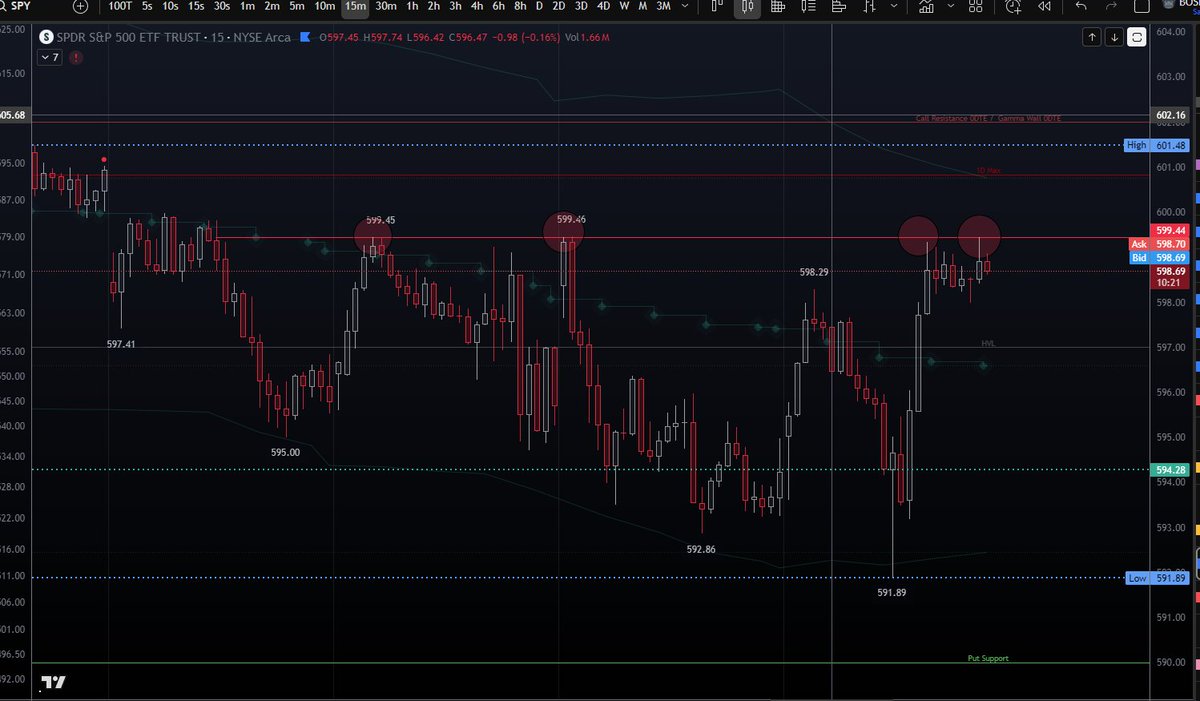Start Bar Replay mode

(x=1044, y=8)
